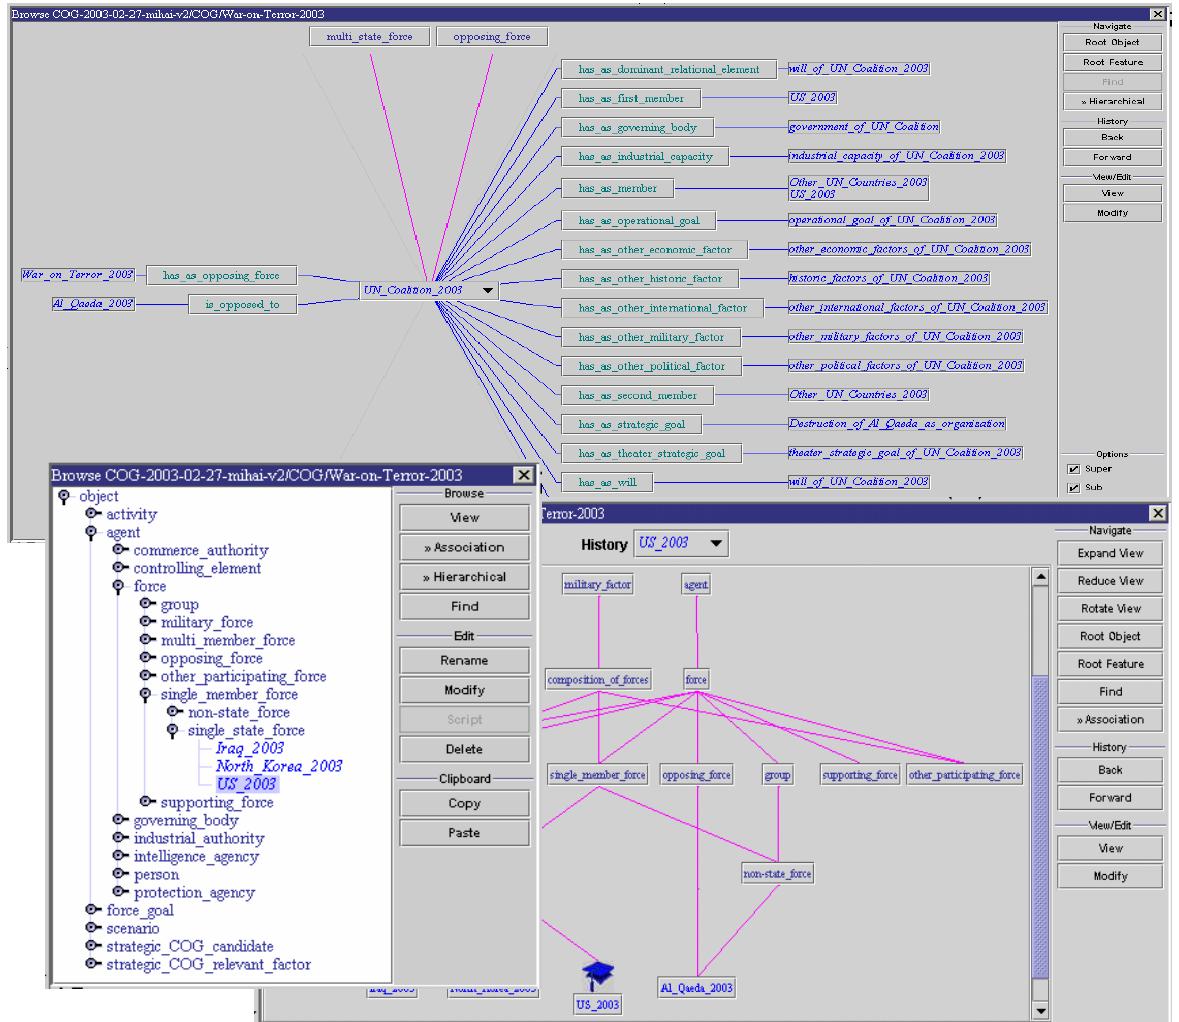The image size is (1179, 1022).
Task: Click » Association in the hierarchical window
Action: 1110,720
